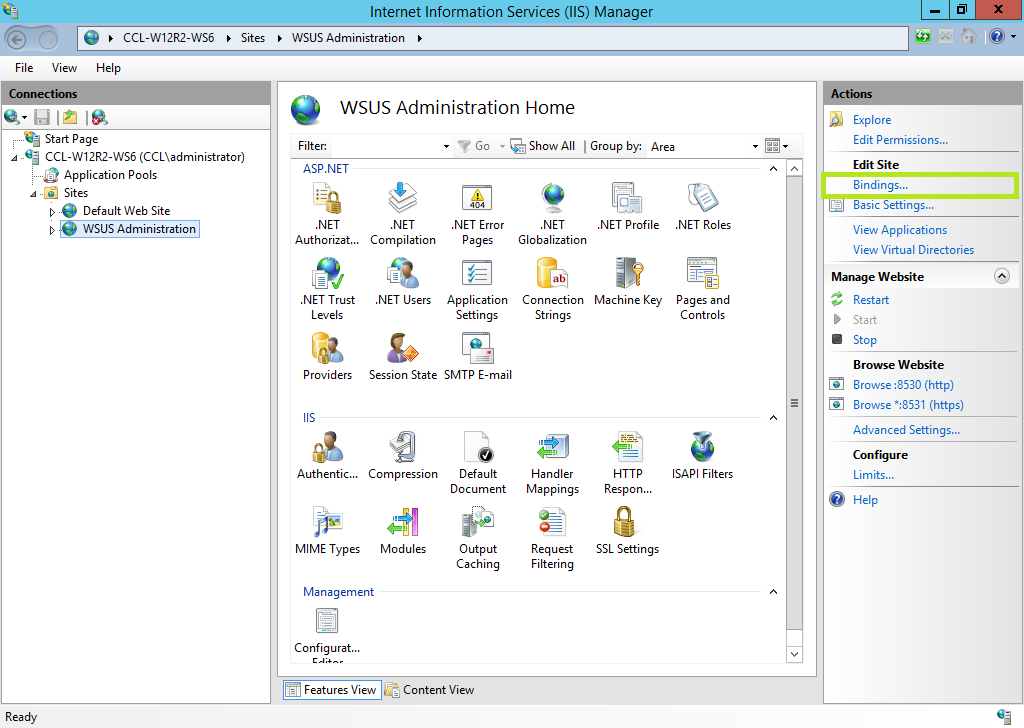Click the Help question mark icon in top toolbar
The height and width of the screenshot is (728, 1024).
pyautogui.click(x=997, y=37)
